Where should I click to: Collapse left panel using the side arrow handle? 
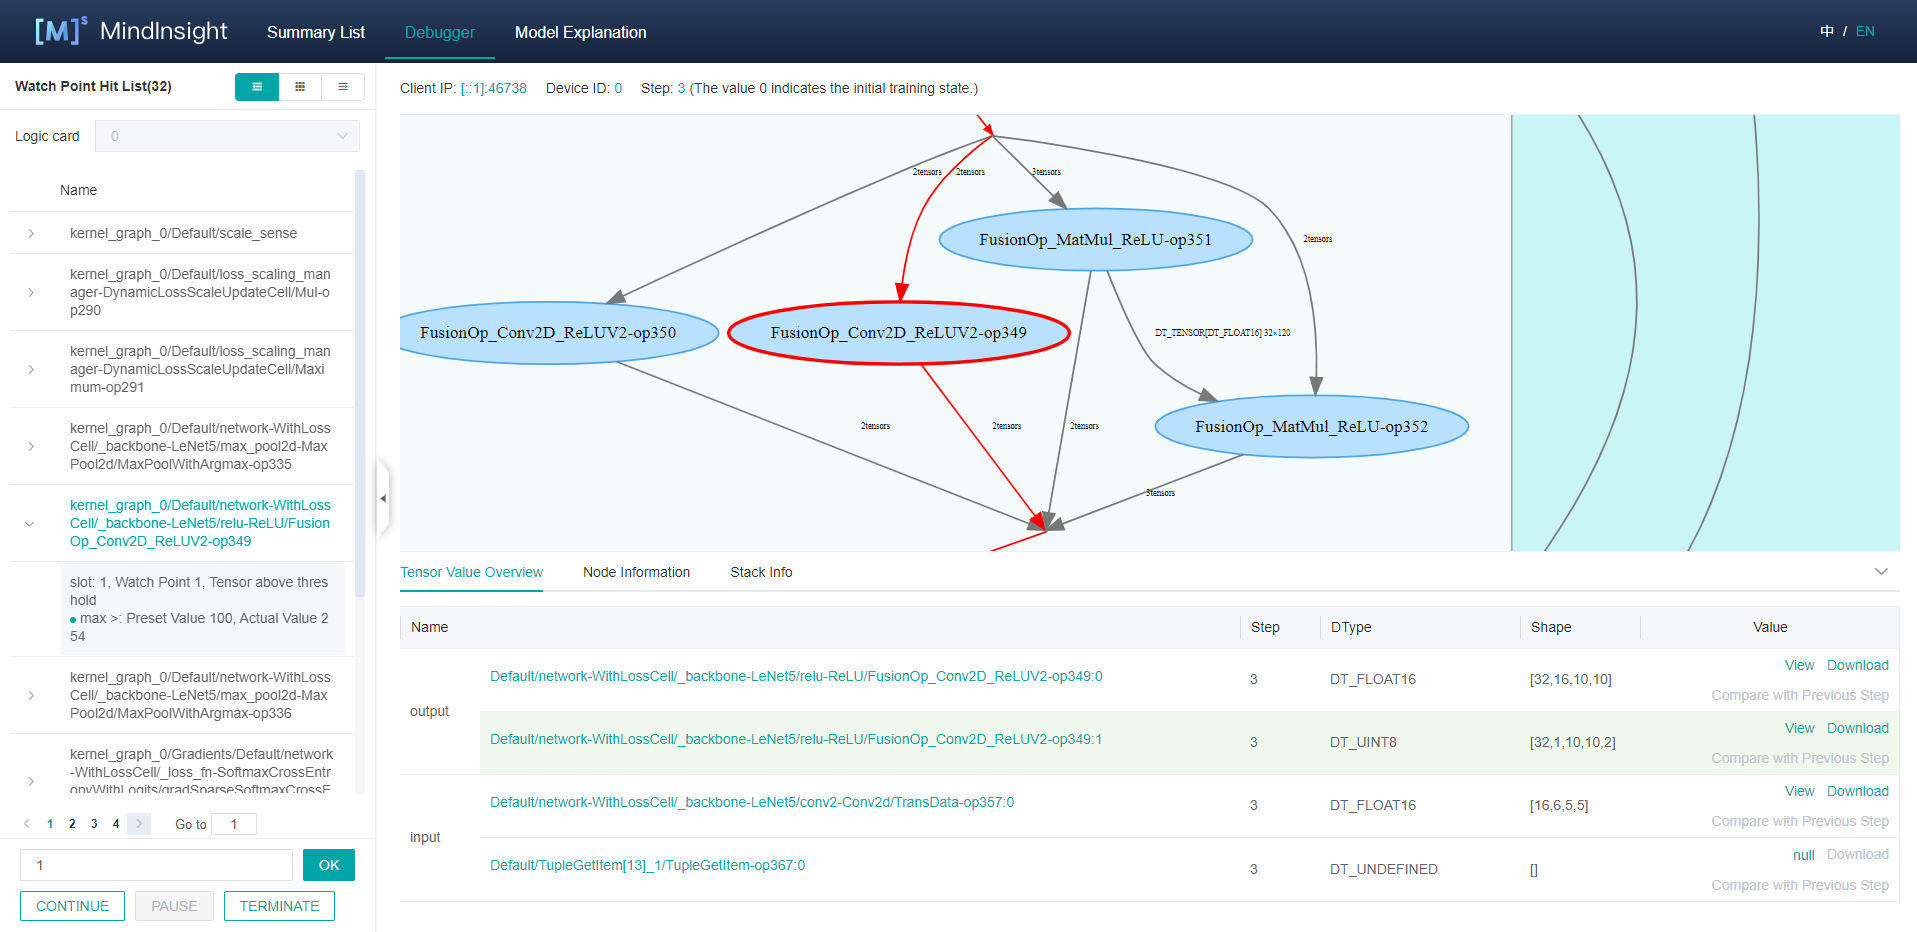coord(383,498)
